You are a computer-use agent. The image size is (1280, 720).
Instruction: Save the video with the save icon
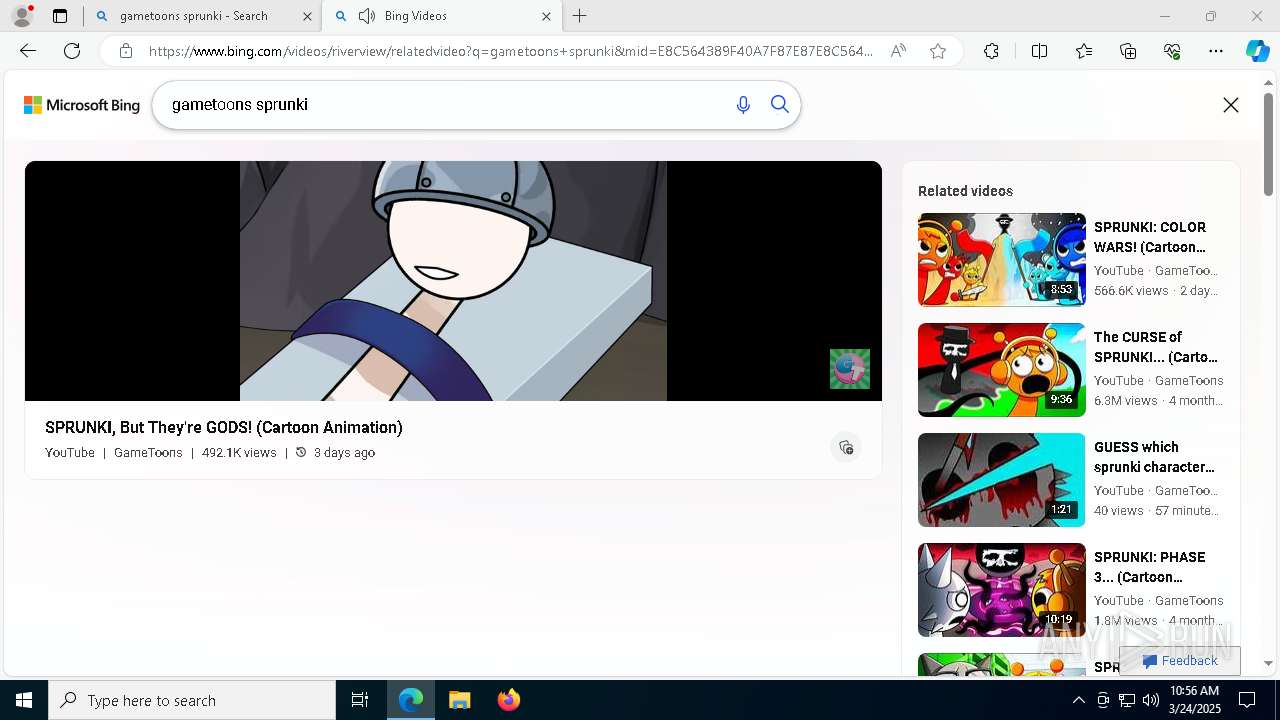coord(846,447)
